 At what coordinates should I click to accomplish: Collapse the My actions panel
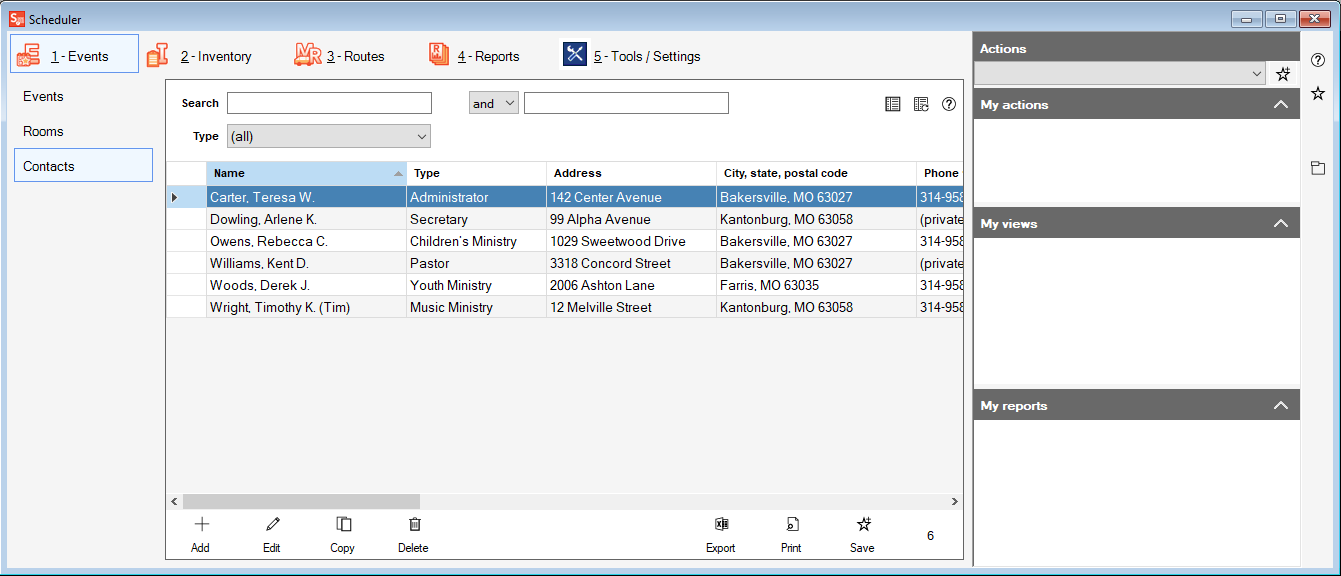tap(1281, 105)
